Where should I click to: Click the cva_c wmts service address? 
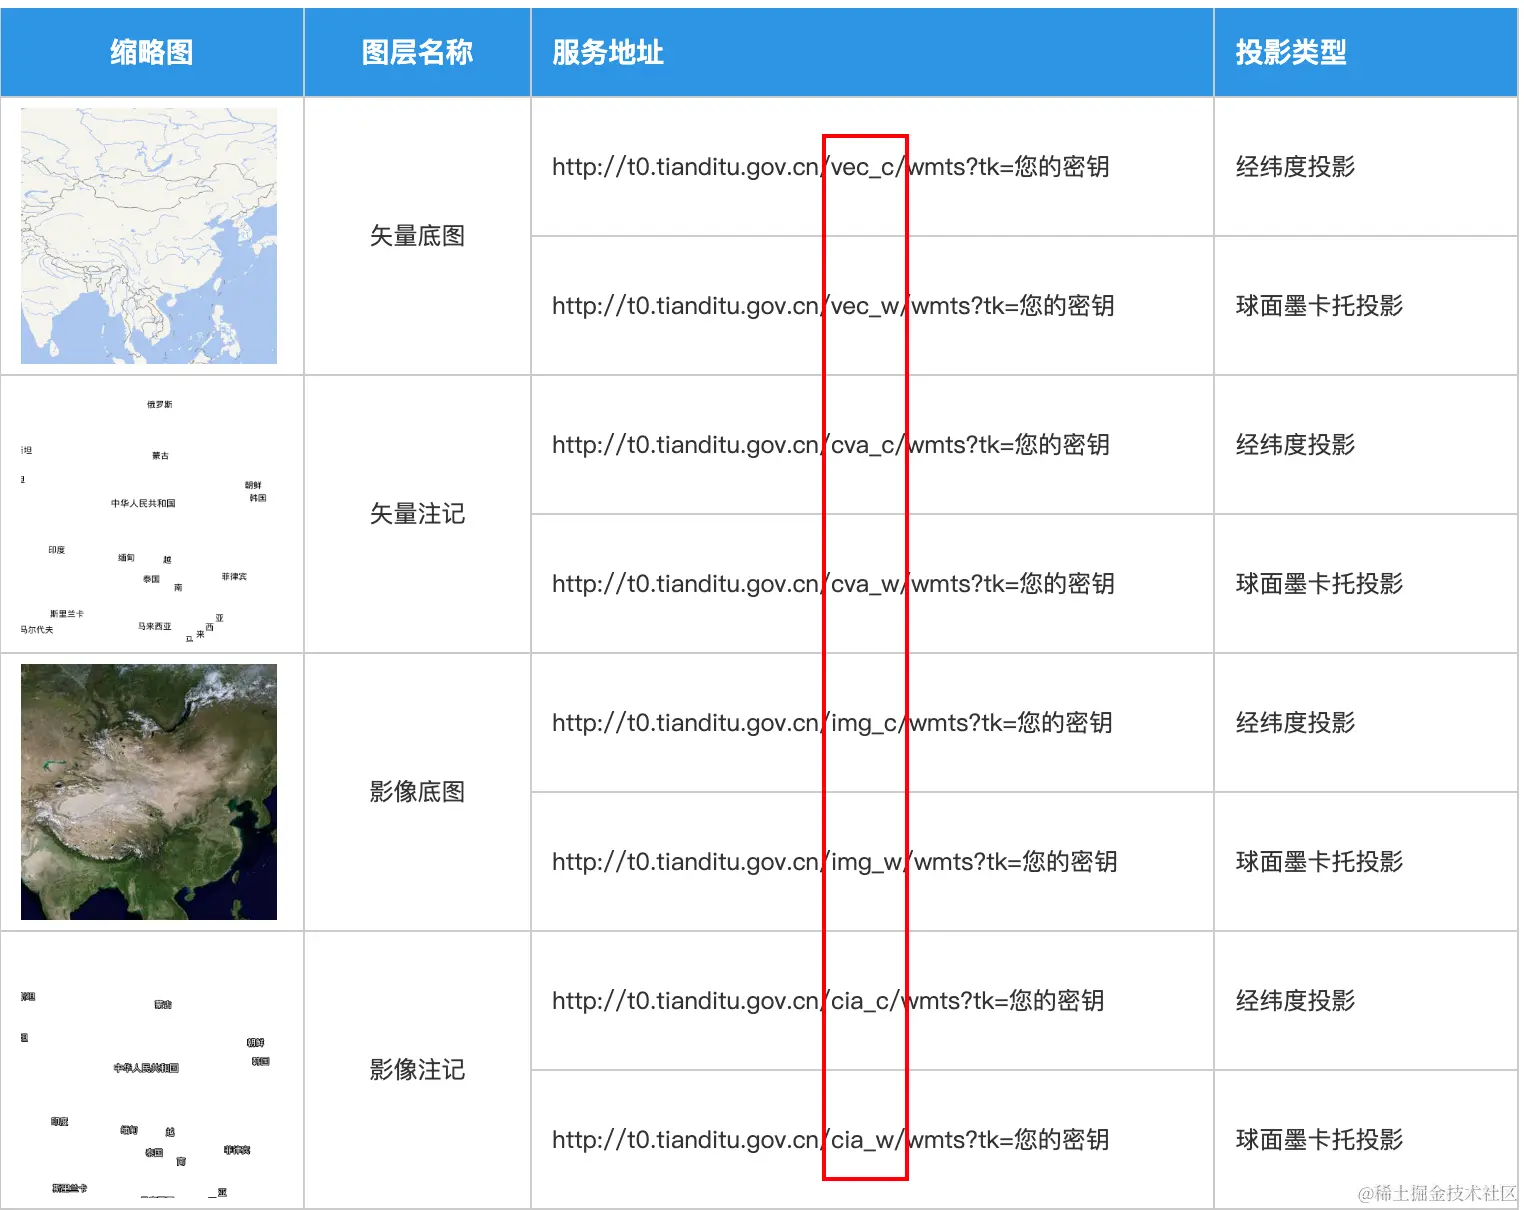[831, 445]
